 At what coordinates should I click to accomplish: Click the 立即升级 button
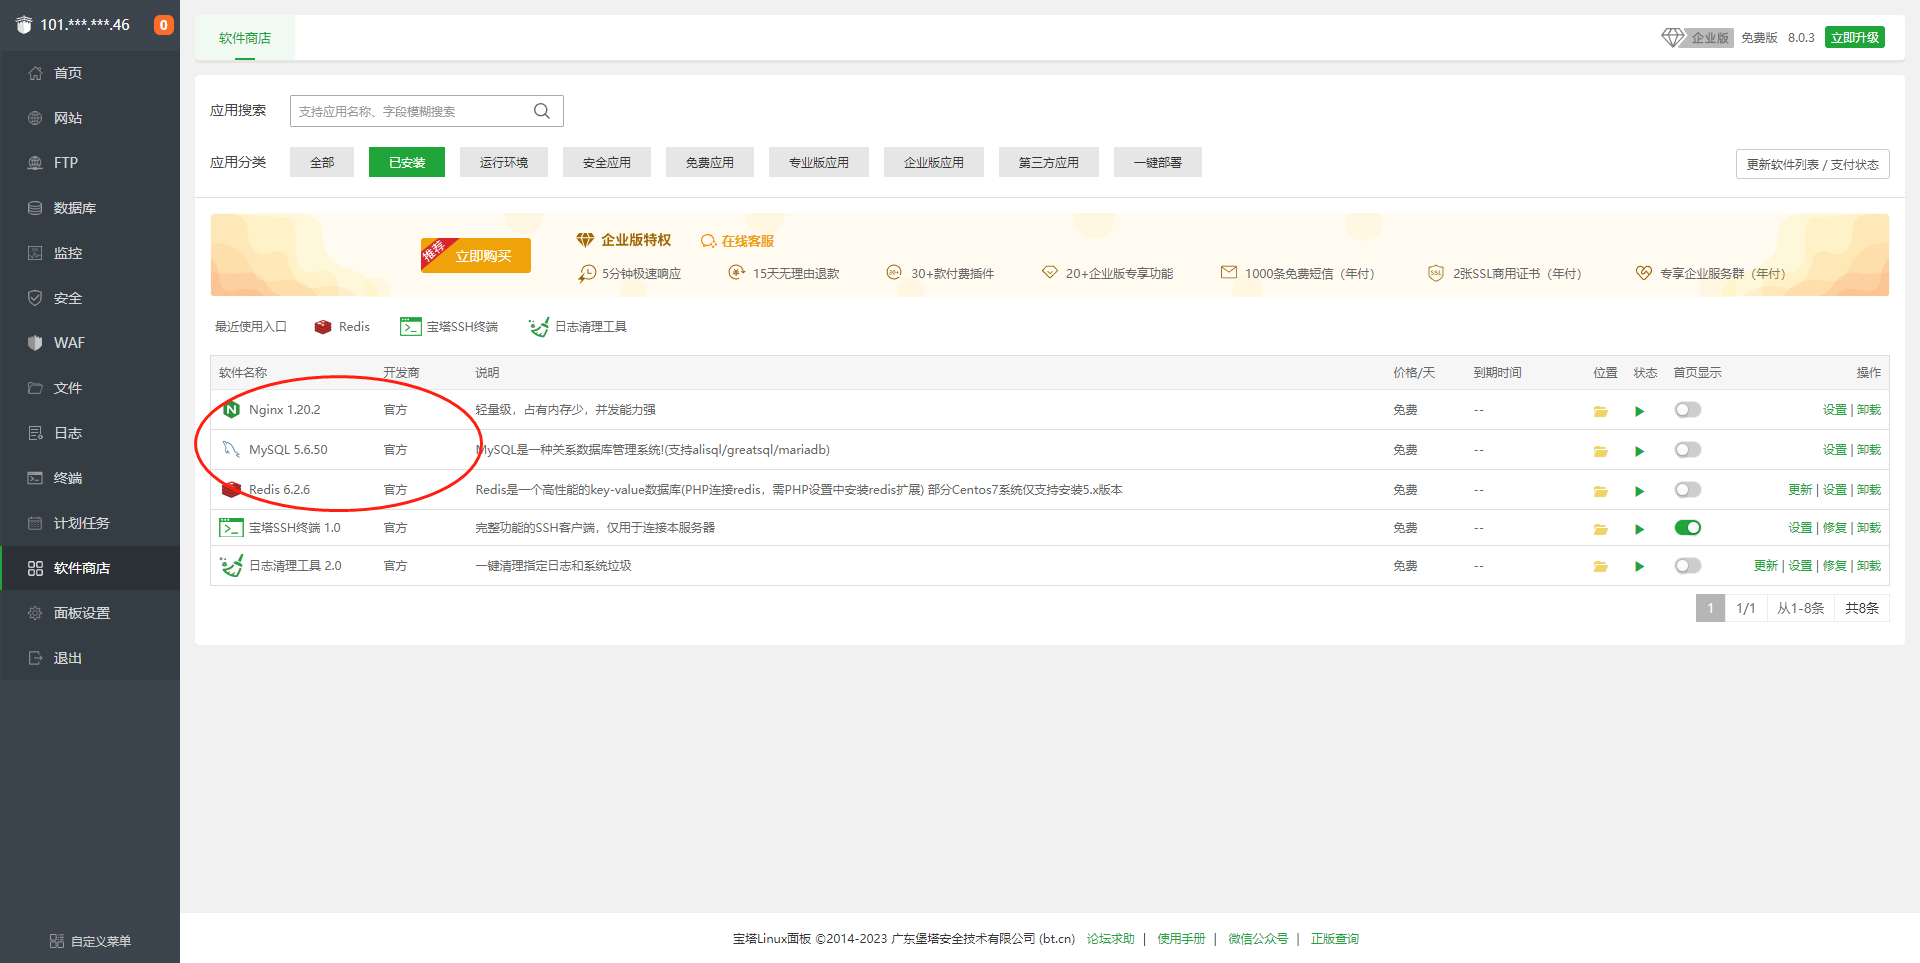[x=1854, y=38]
